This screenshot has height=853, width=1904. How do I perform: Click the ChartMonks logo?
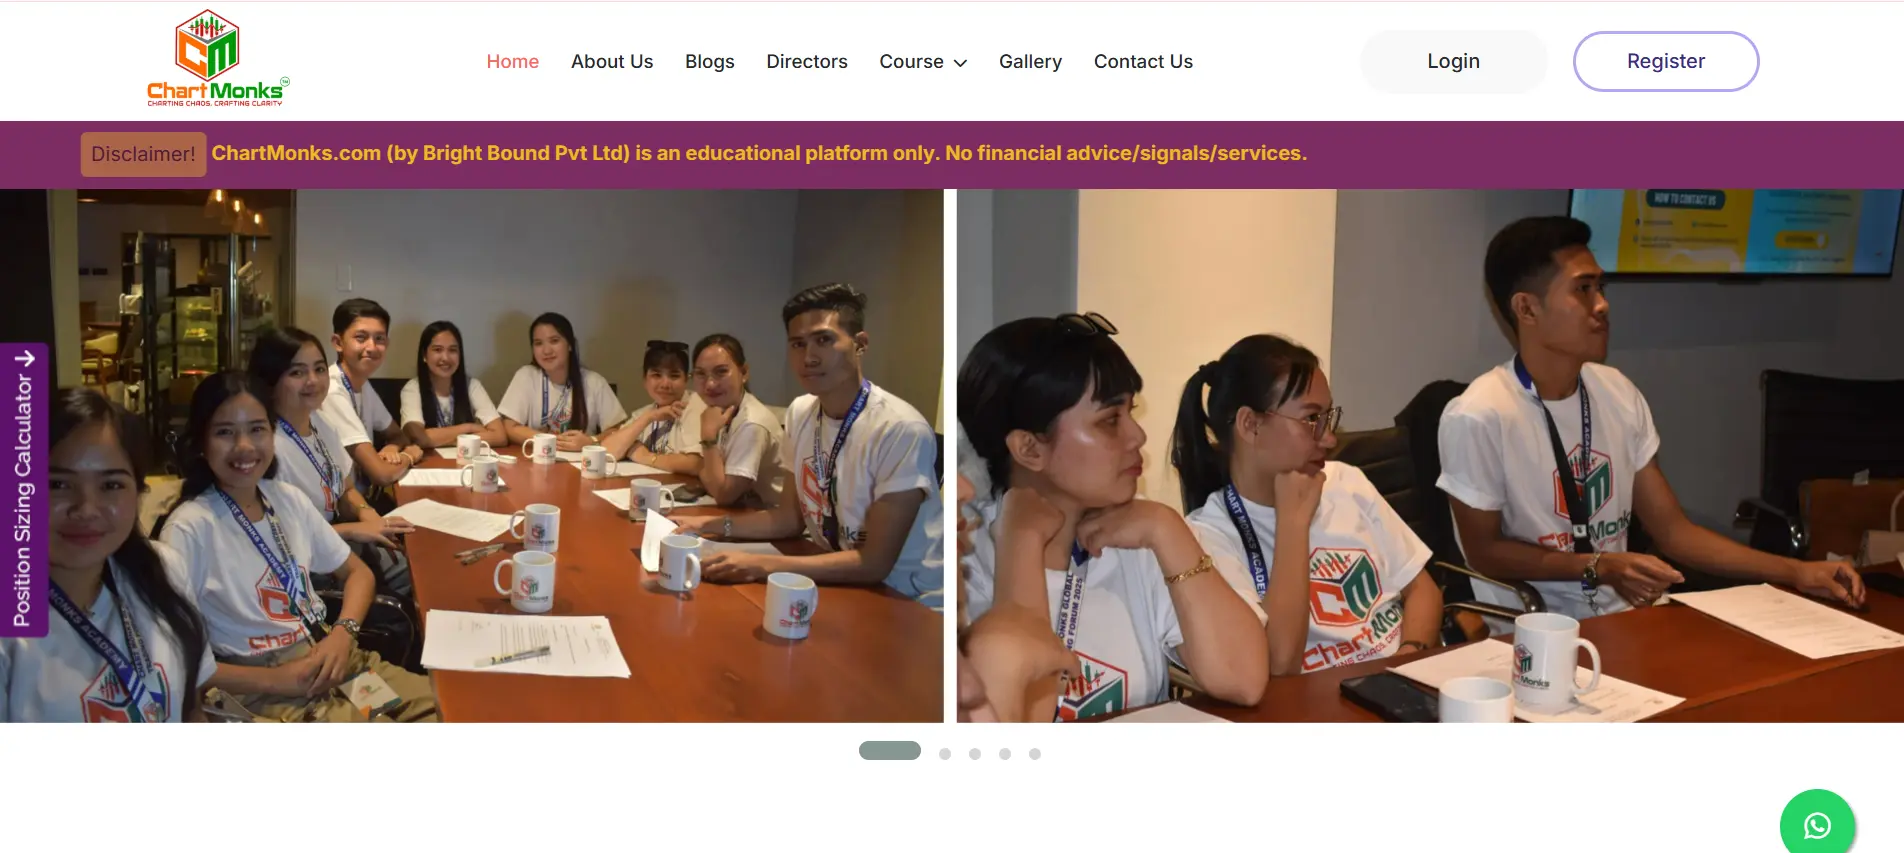218,59
